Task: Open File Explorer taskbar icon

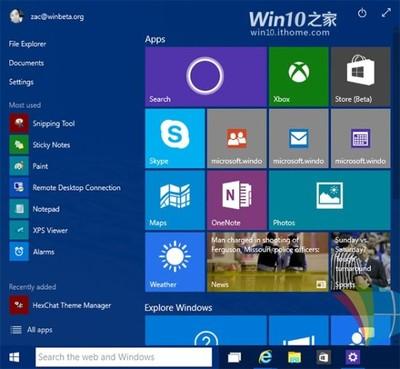Action: pyautogui.click(x=295, y=358)
